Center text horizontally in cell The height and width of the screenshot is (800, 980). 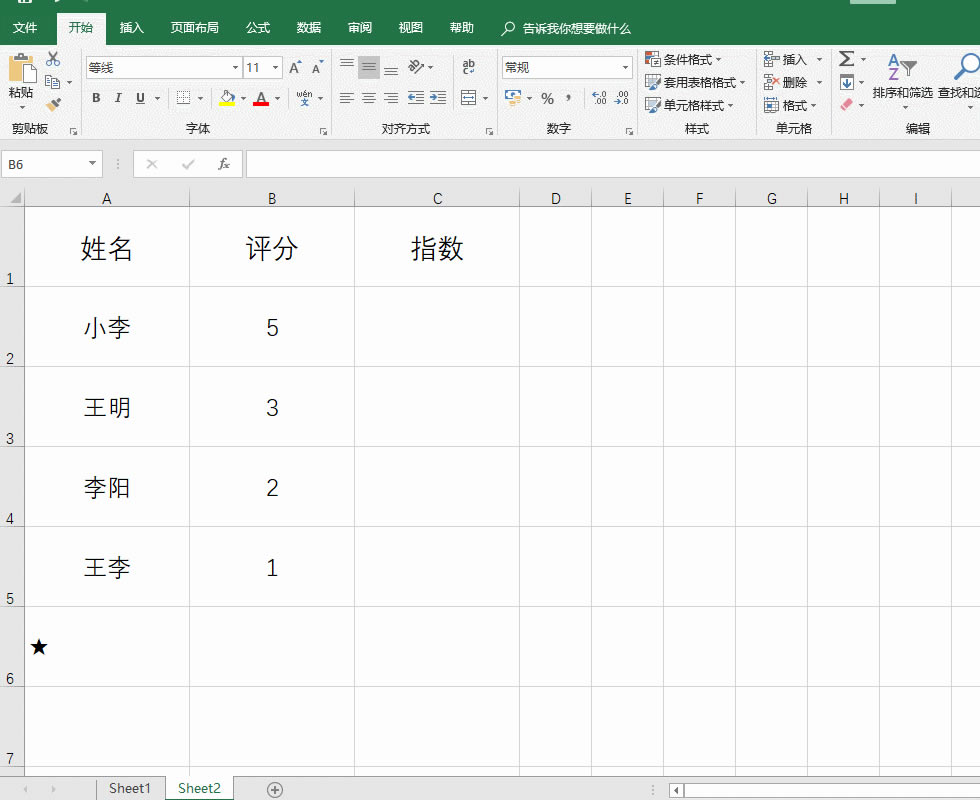coord(369,98)
